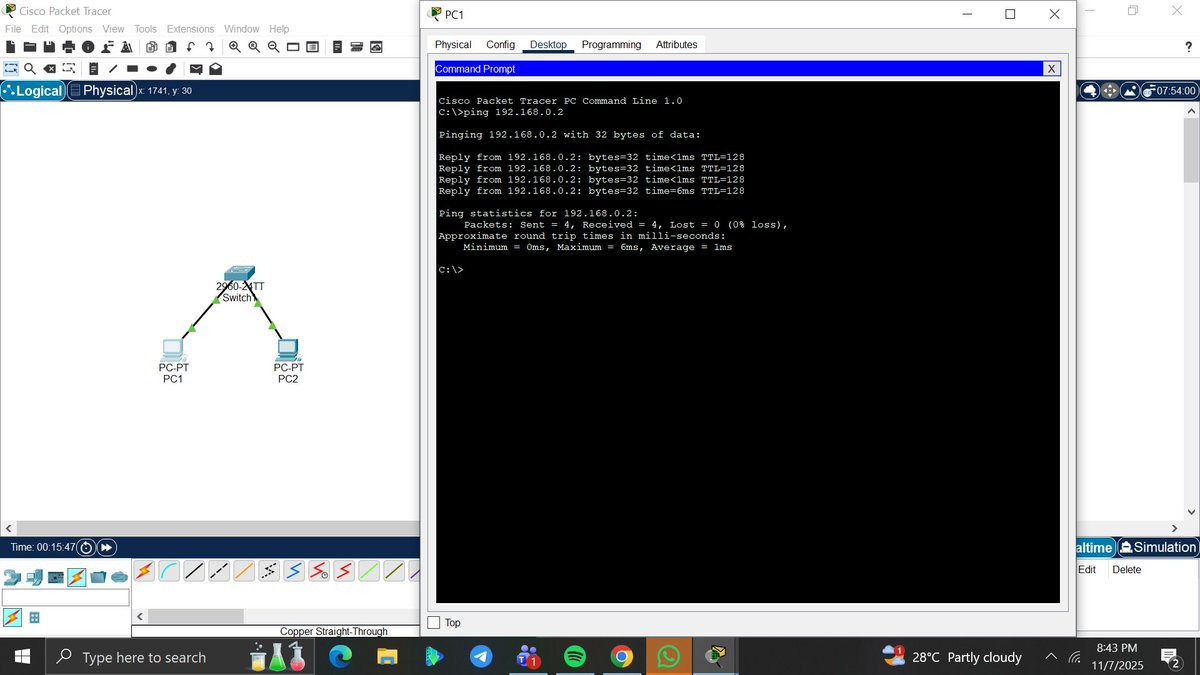
Task: Click the Zoom Out magnifier icon
Action: pos(273,47)
